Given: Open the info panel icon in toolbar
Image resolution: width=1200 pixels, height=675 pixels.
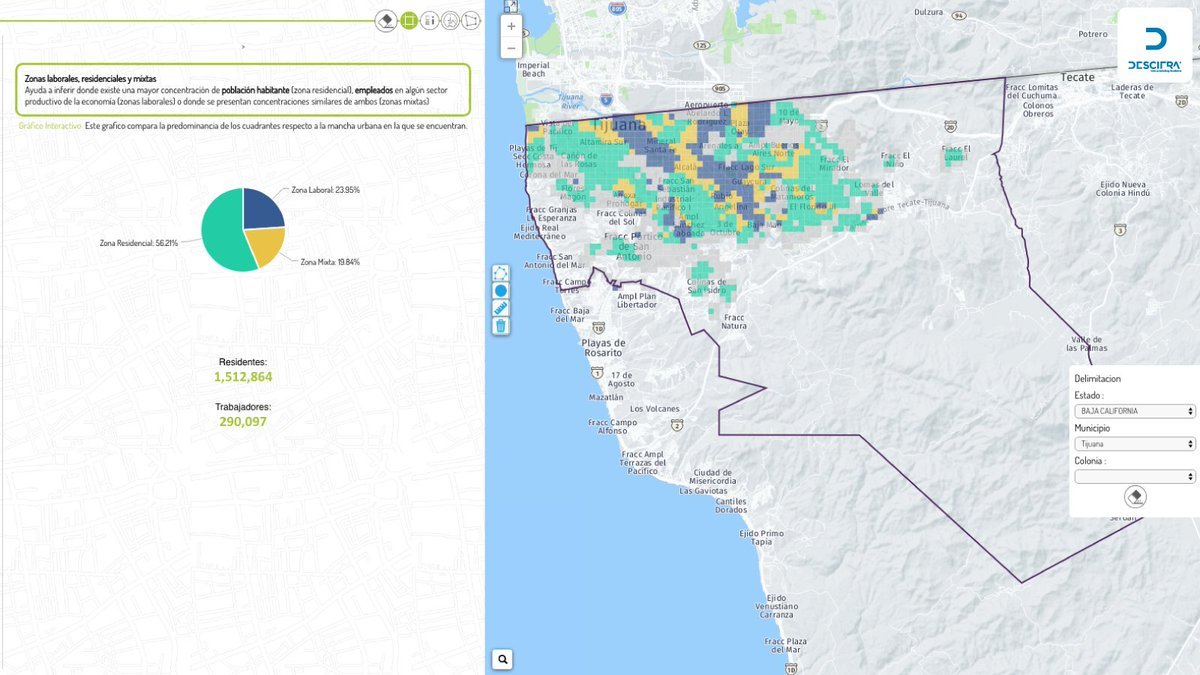Looking at the screenshot, I should 429,20.
